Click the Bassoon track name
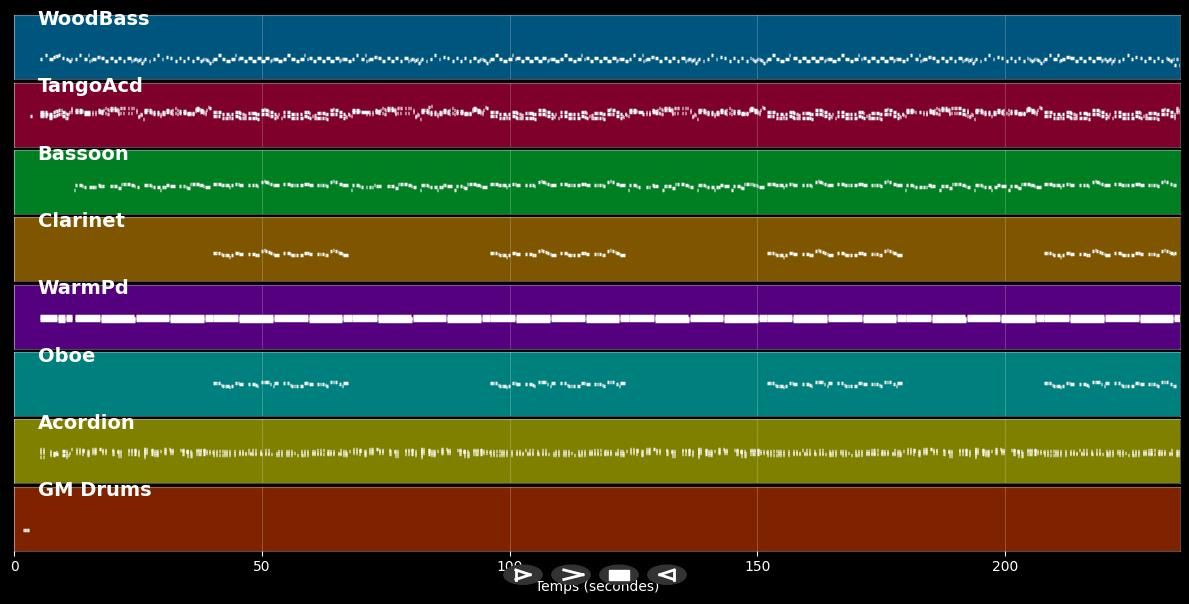 tap(83, 154)
